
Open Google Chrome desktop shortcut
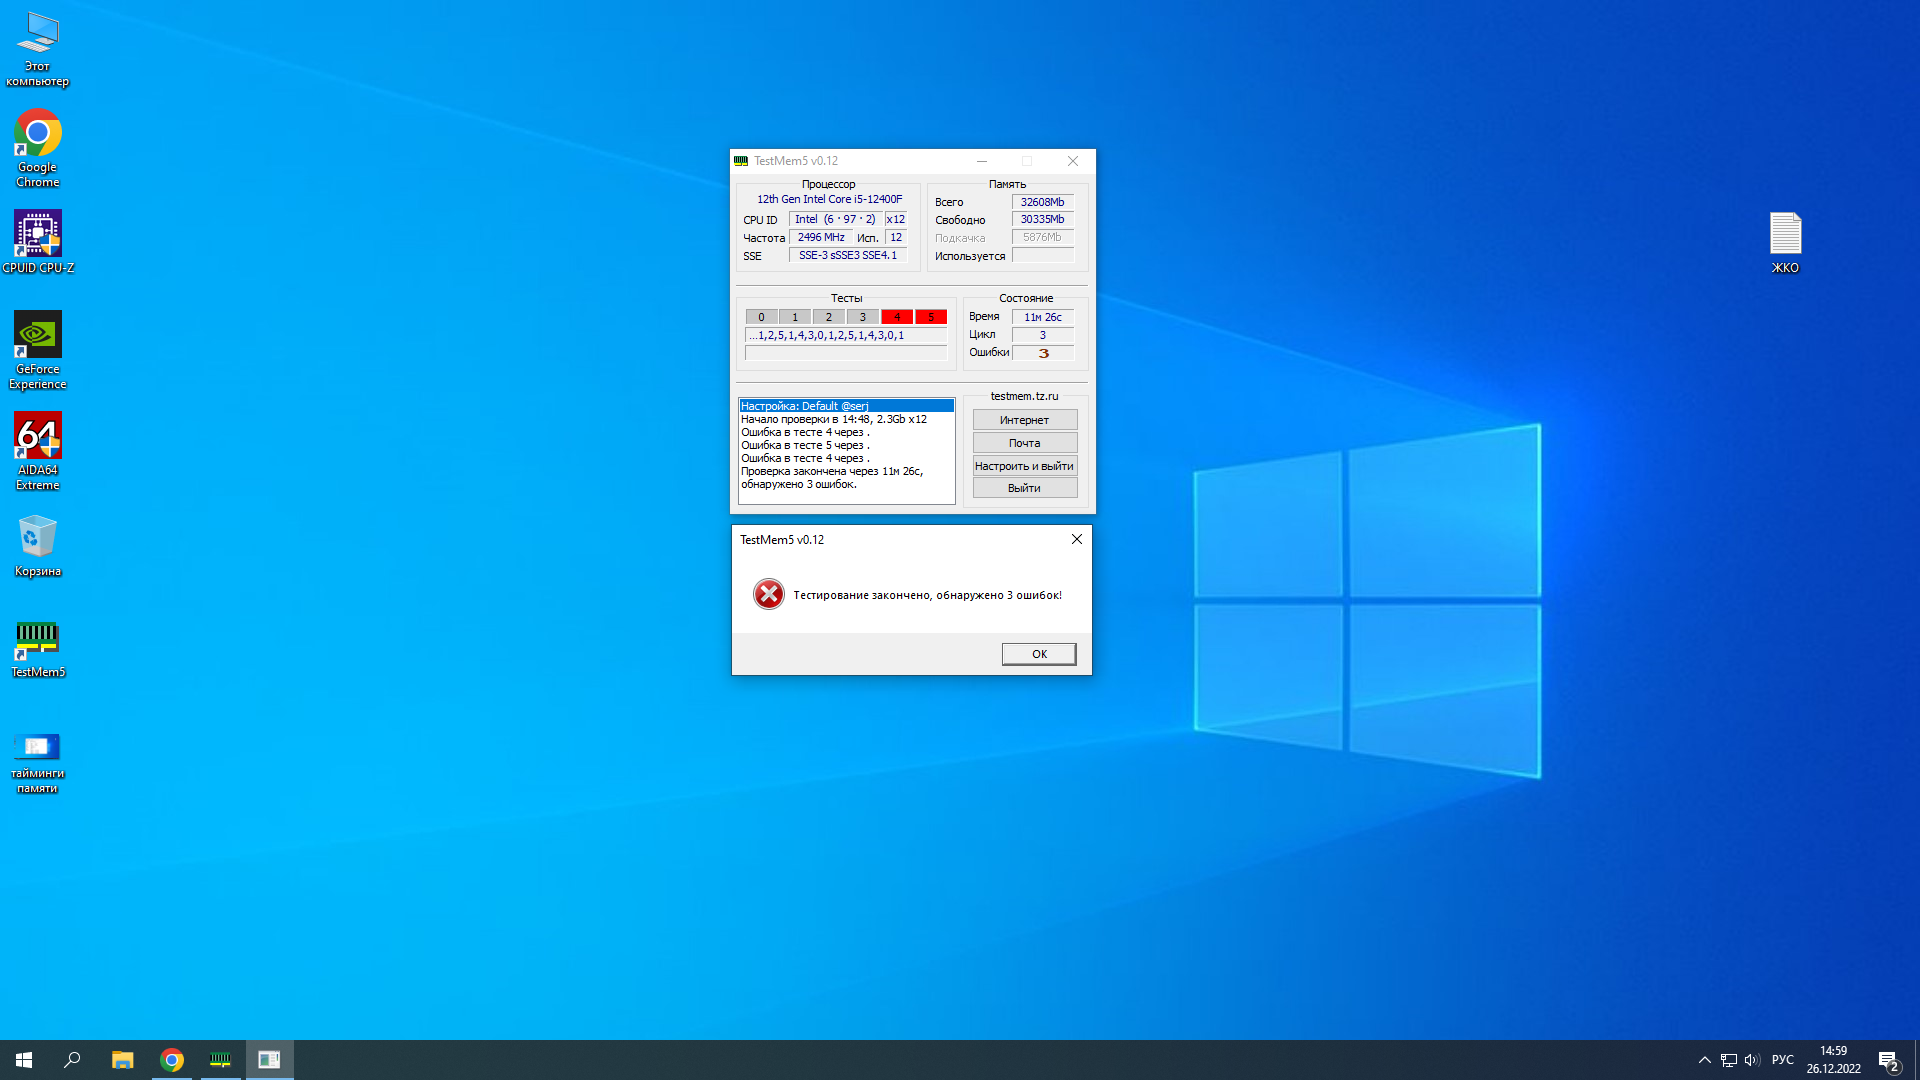[38, 148]
